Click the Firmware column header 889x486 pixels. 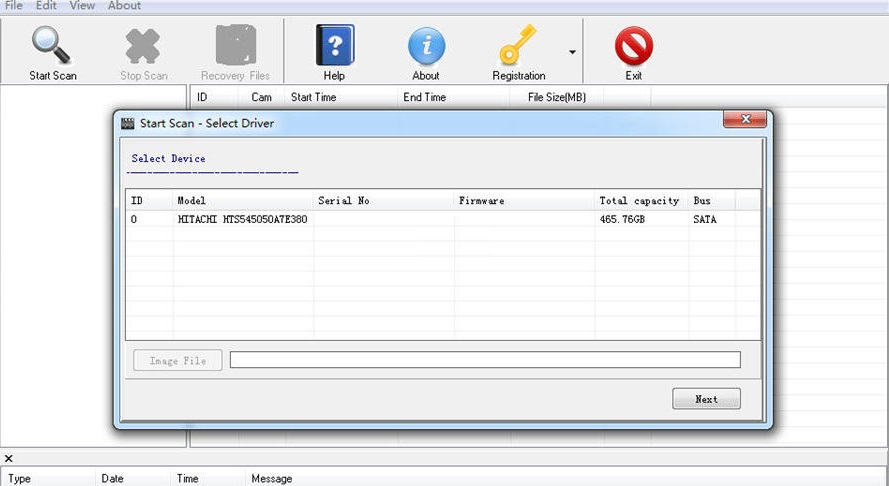[524, 200]
